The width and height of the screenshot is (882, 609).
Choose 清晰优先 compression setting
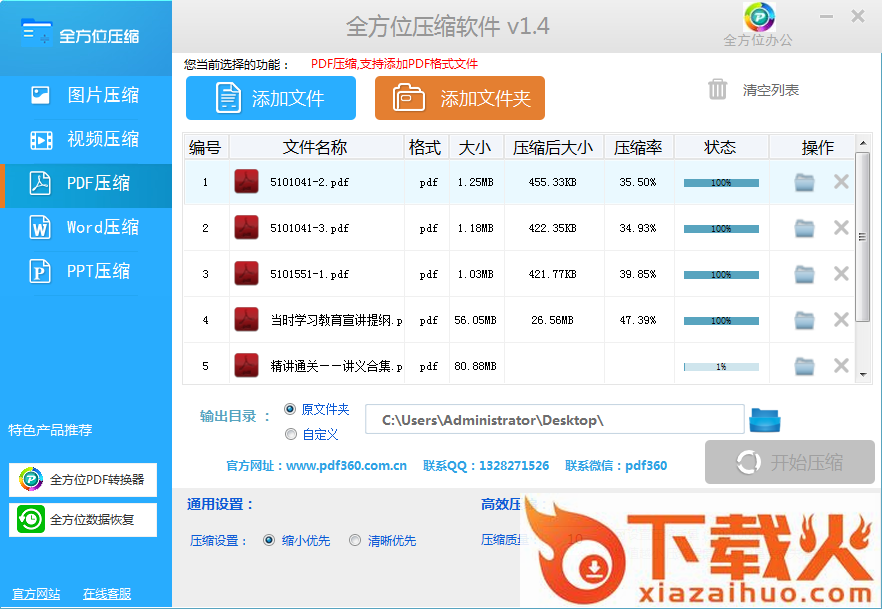pos(355,540)
